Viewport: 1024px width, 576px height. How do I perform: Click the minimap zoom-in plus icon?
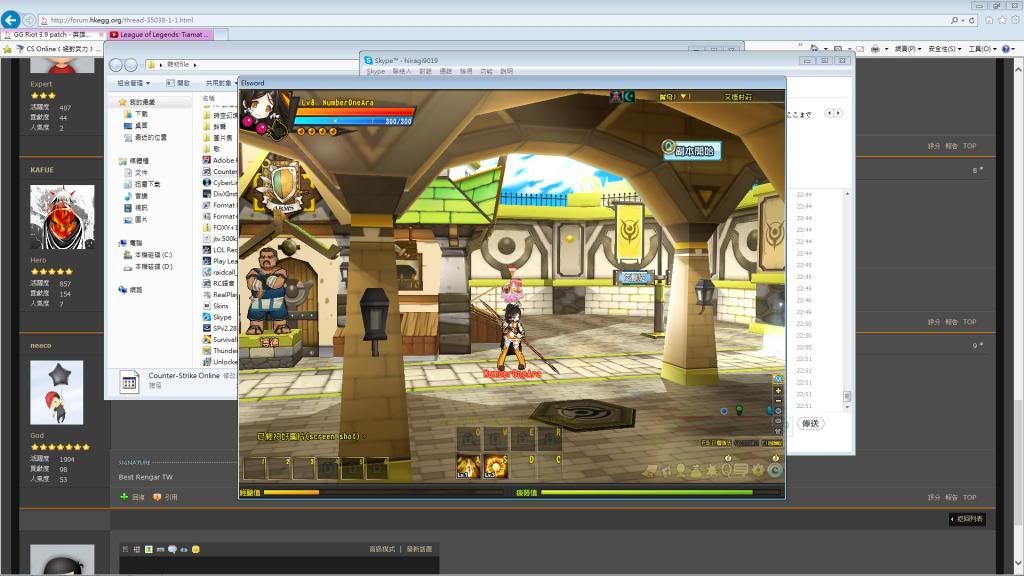(x=778, y=390)
